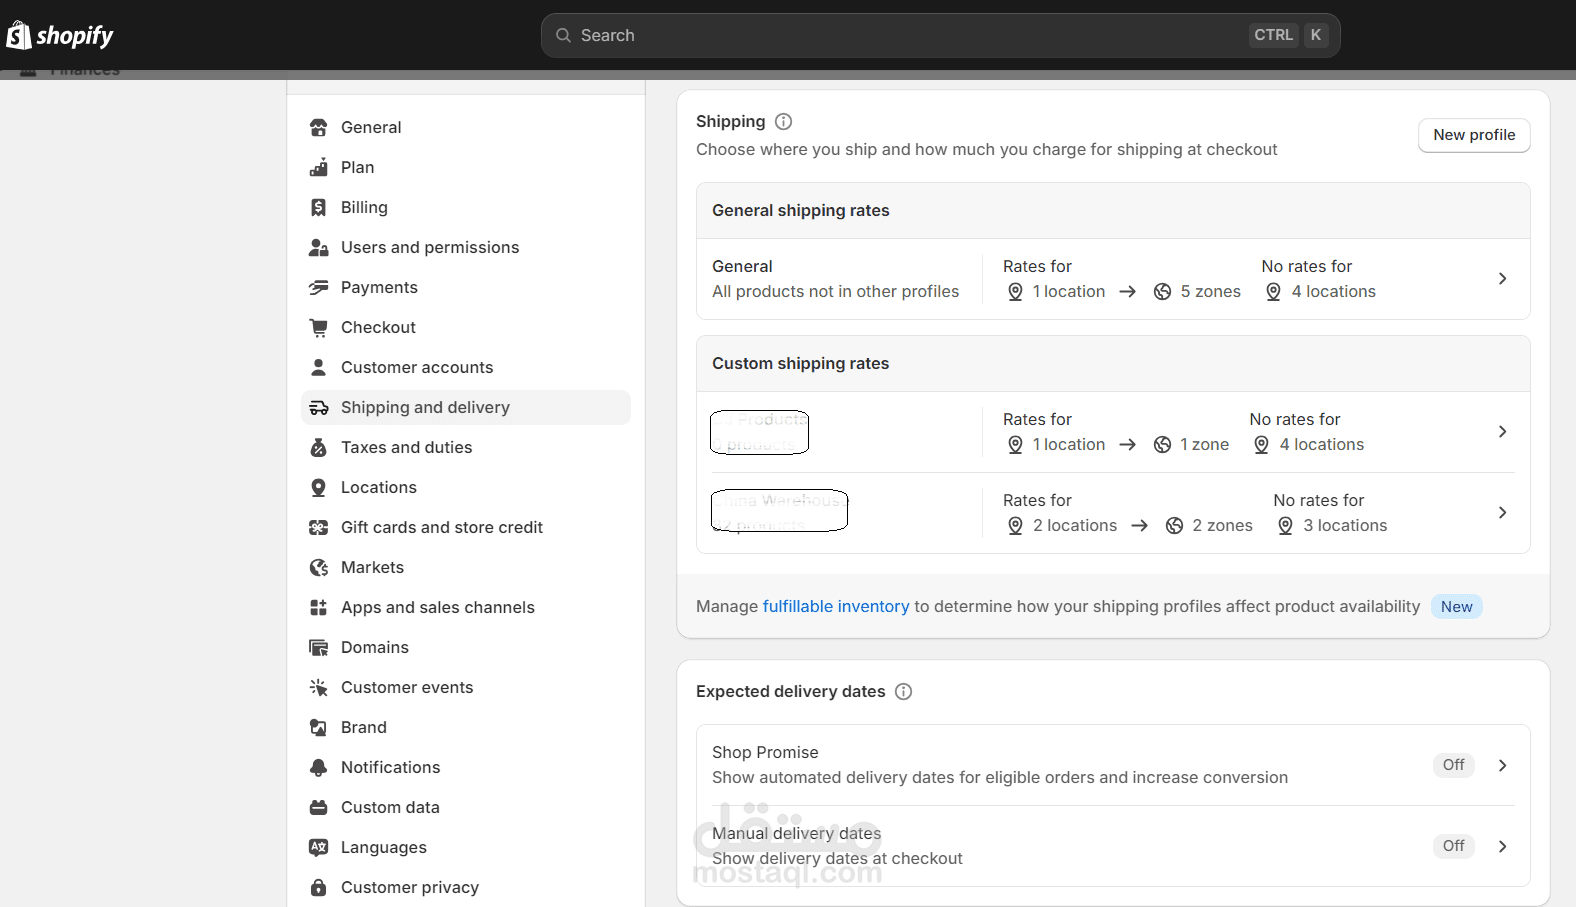Go to Payments settings

coord(379,288)
